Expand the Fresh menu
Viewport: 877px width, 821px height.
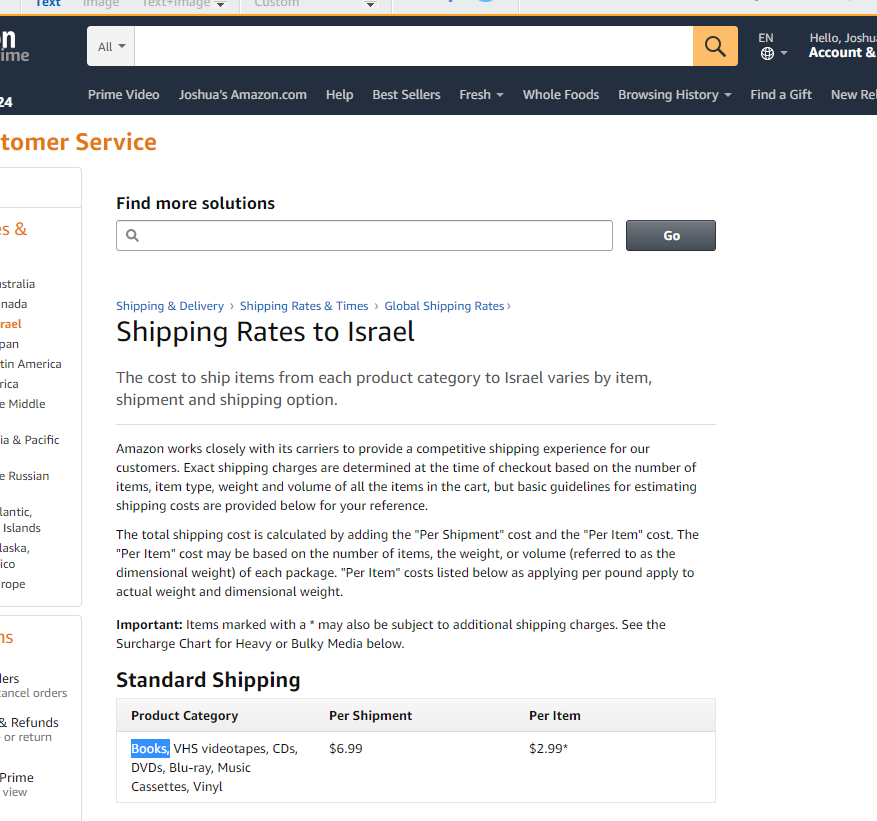pos(481,95)
